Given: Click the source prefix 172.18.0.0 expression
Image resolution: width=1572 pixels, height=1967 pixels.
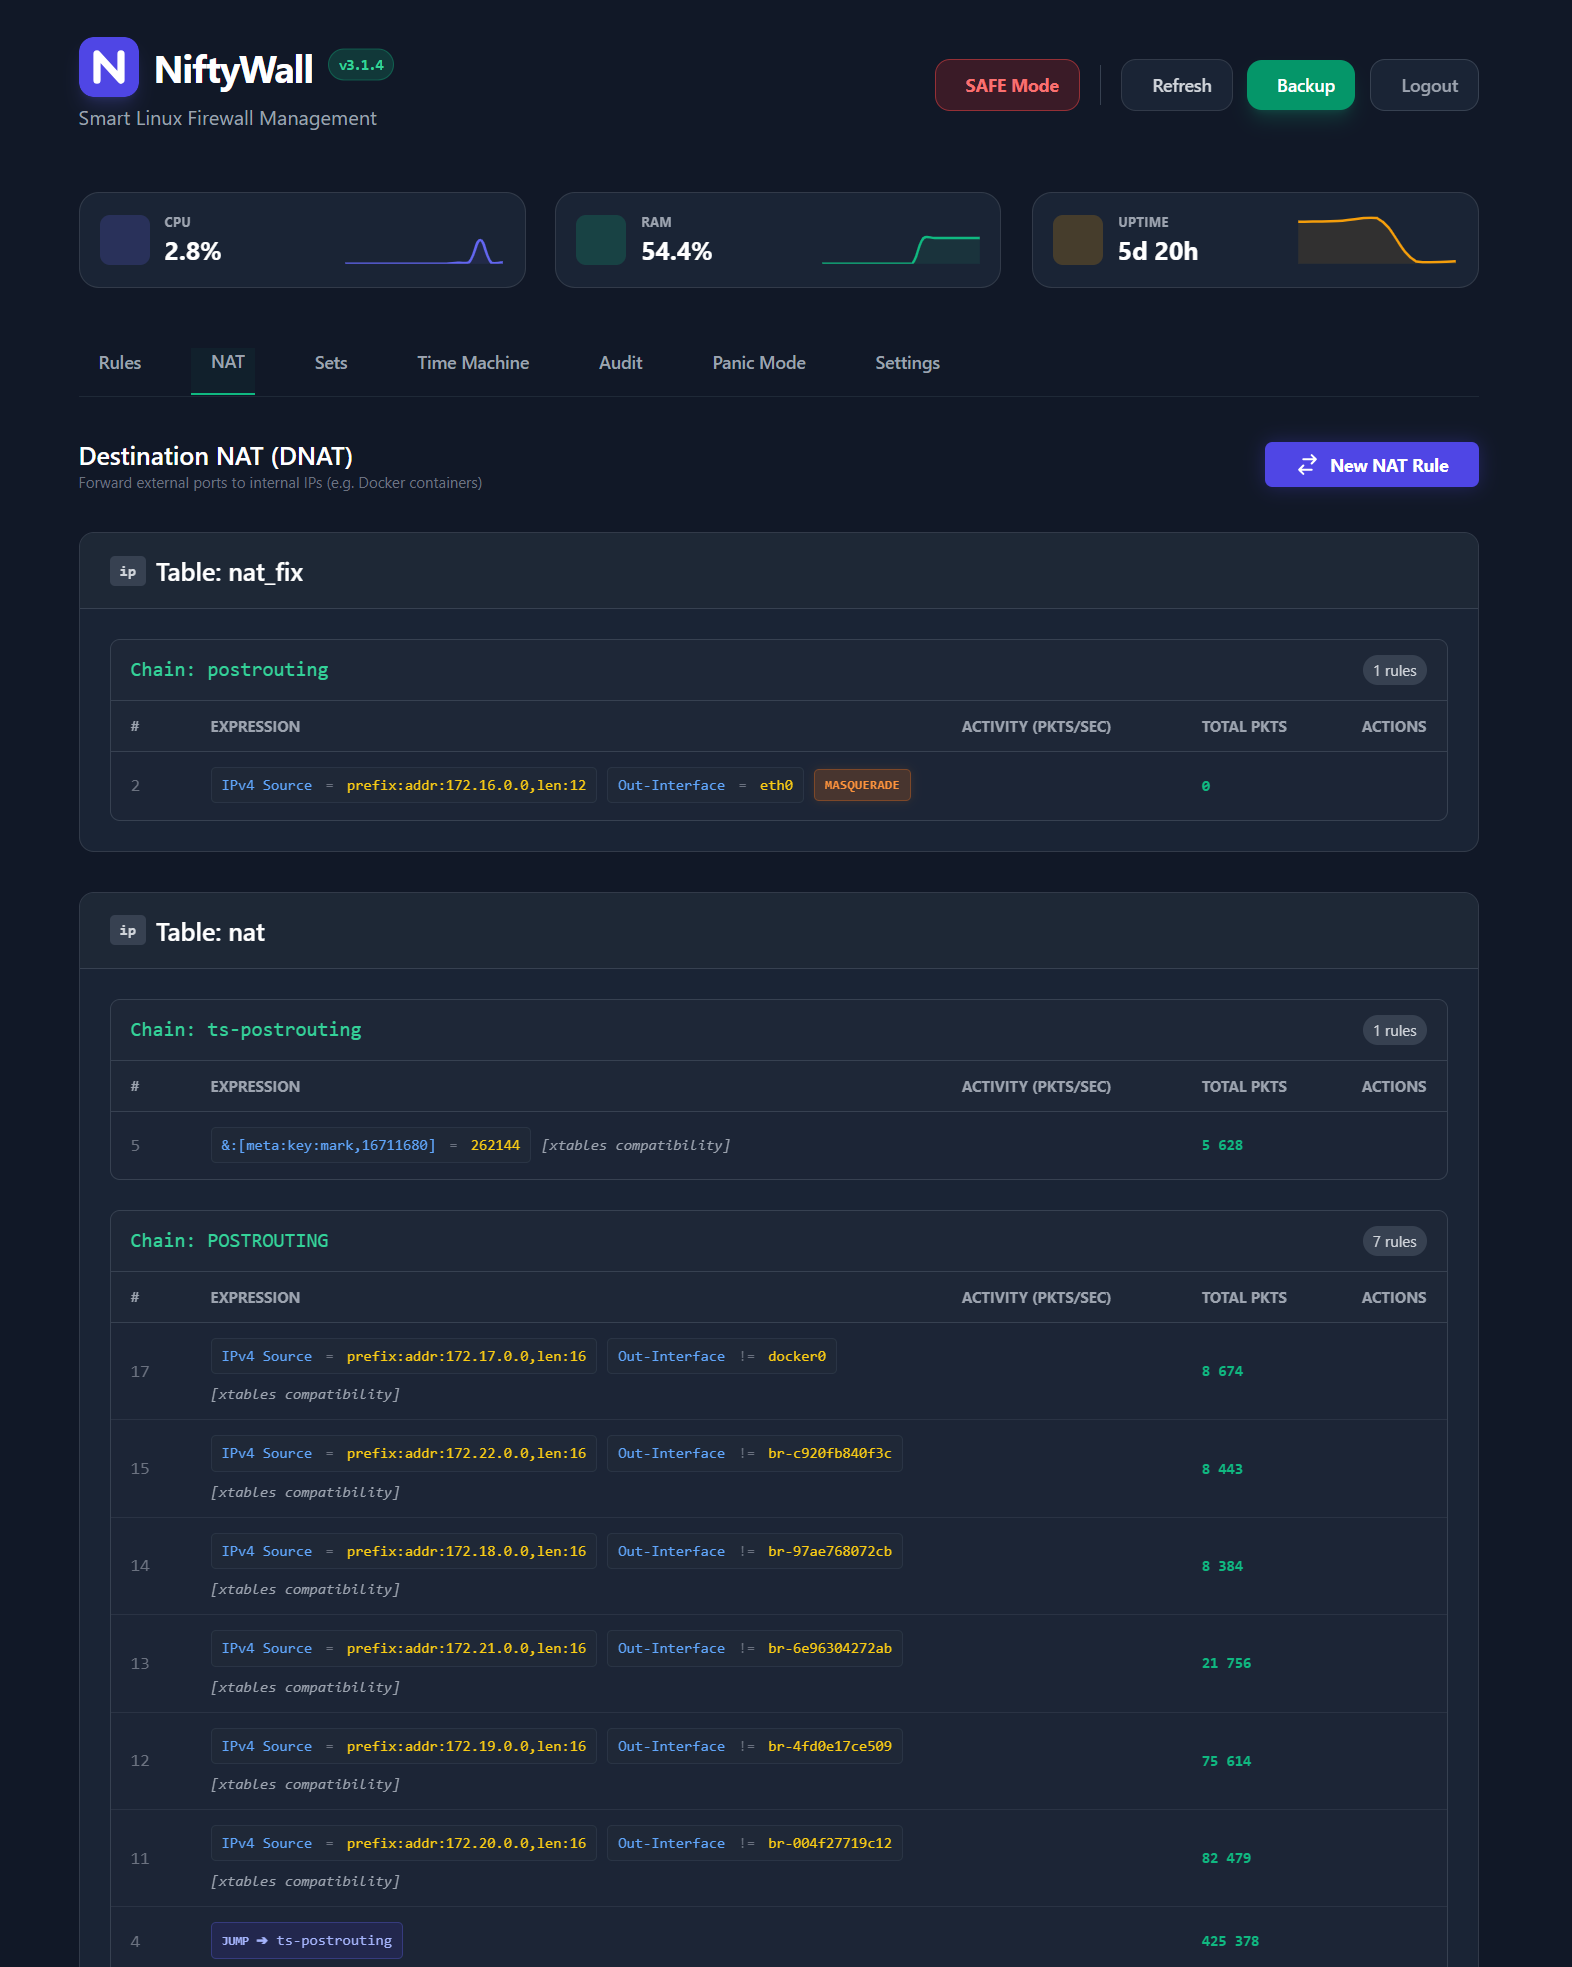Looking at the screenshot, I should (x=404, y=1551).
